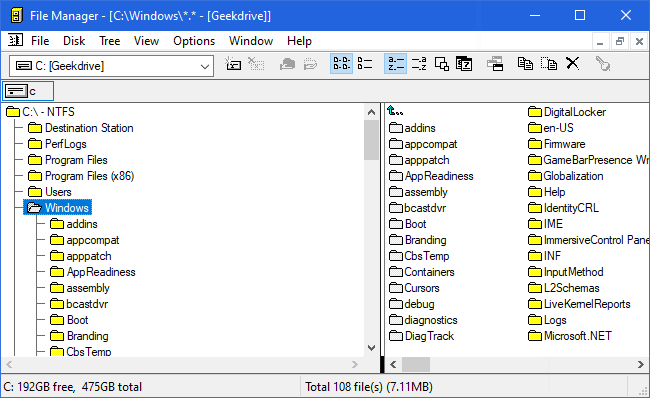Click the Move files toolbar icon
This screenshot has height=398, width=650.
point(549,64)
